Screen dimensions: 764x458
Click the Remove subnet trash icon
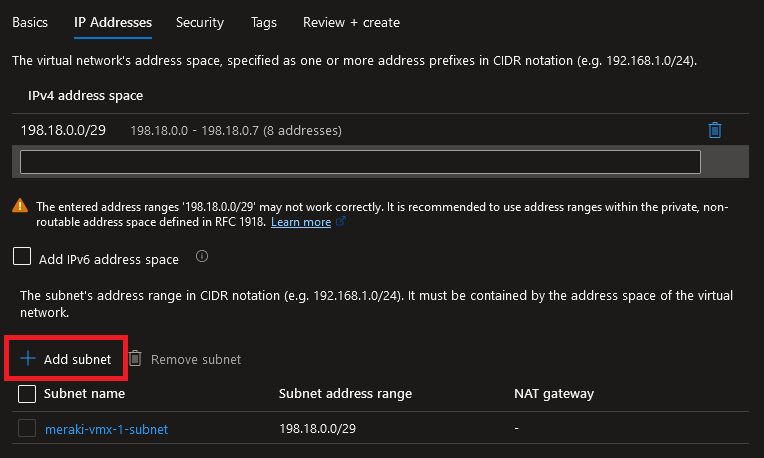click(135, 359)
